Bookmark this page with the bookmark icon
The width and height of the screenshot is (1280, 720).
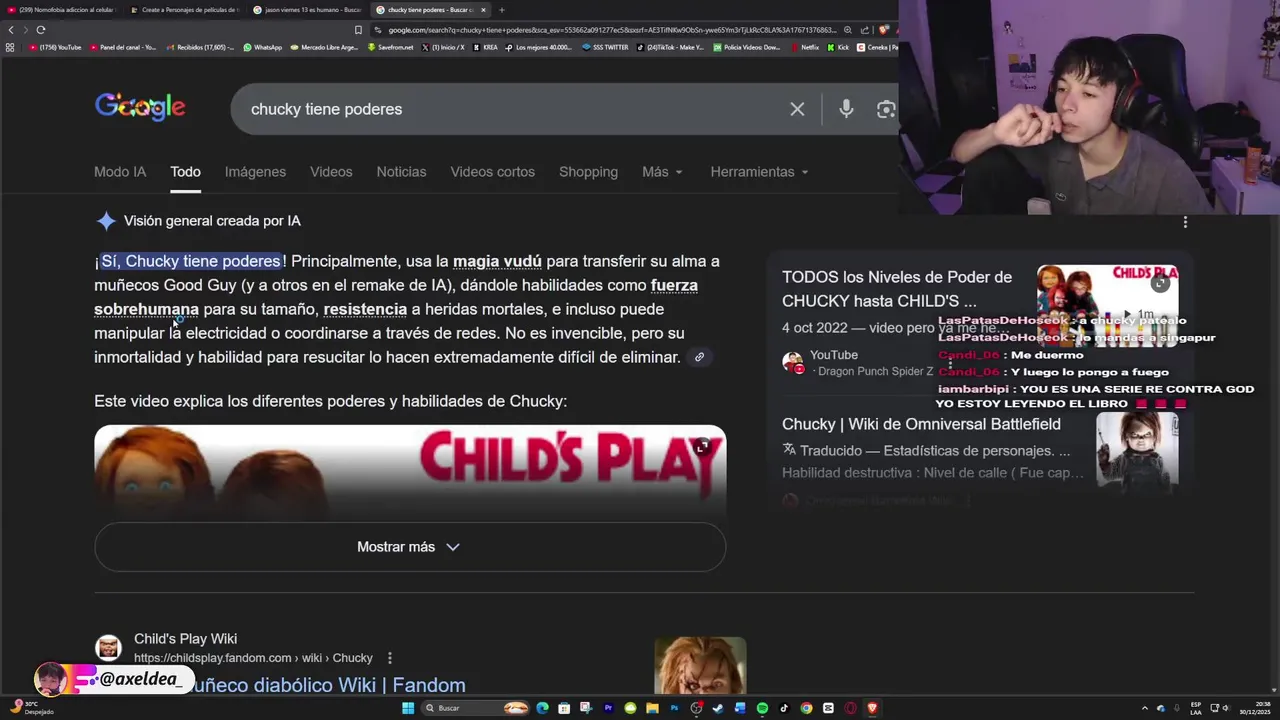pyautogui.click(x=358, y=30)
